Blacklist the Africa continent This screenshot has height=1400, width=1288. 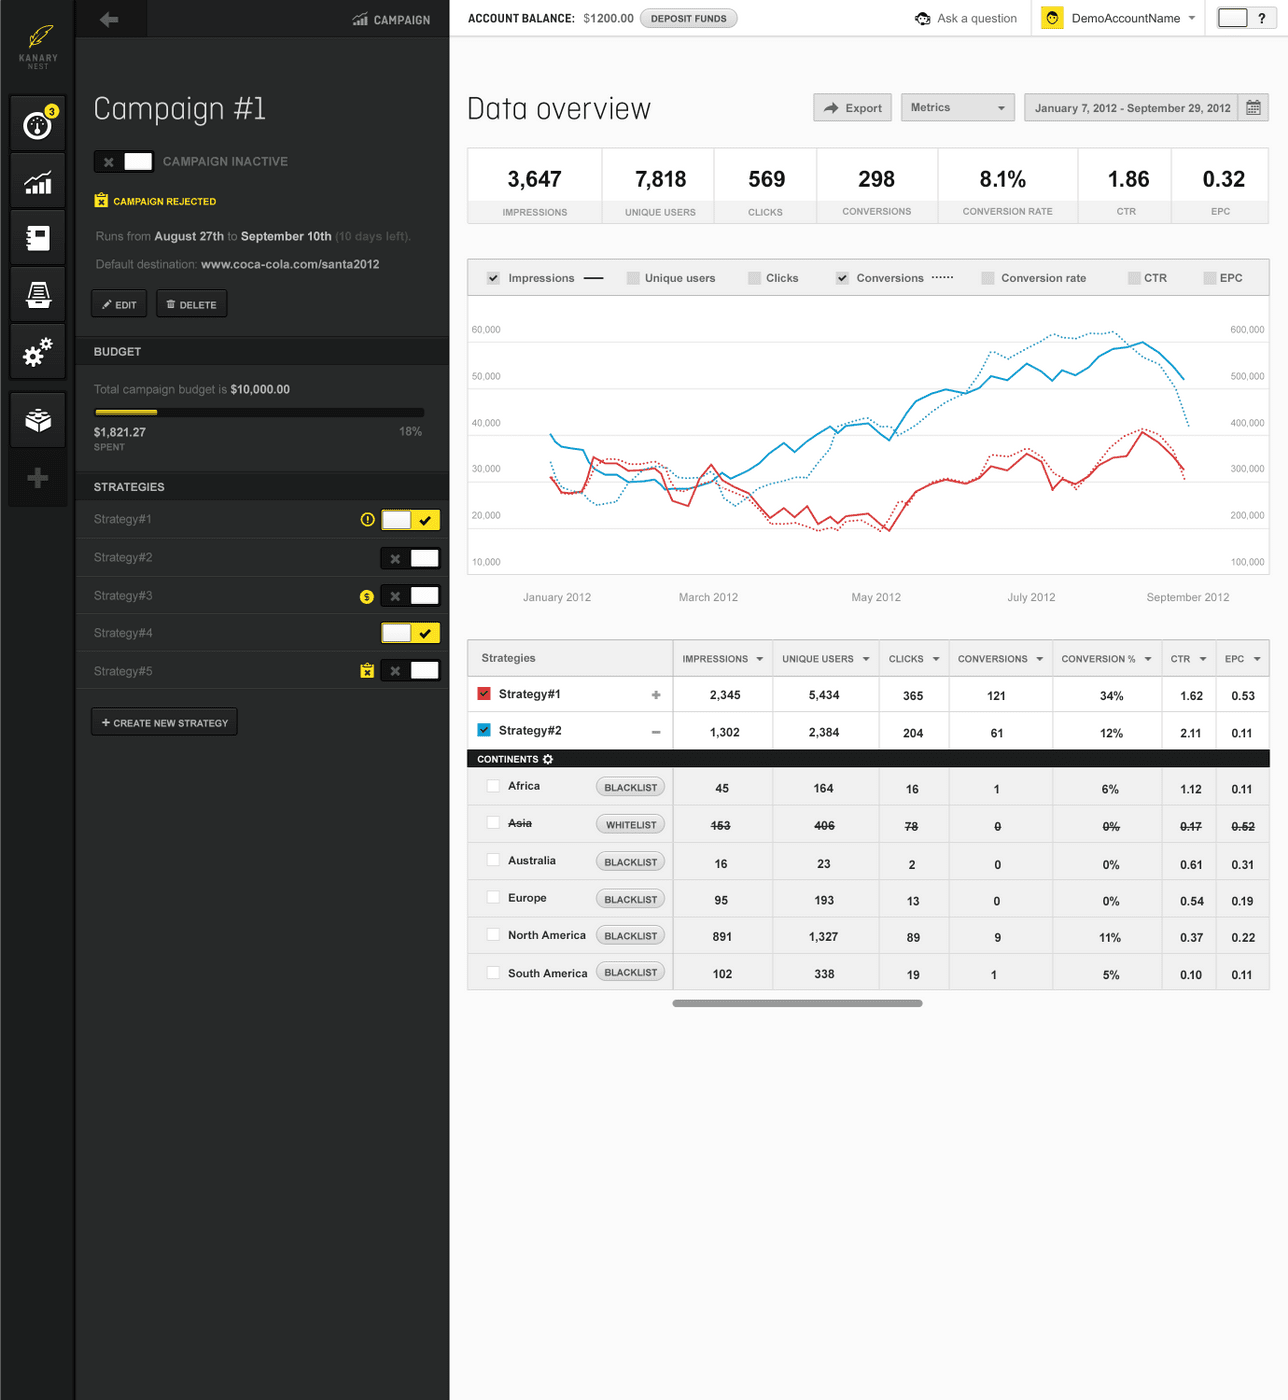(x=631, y=787)
